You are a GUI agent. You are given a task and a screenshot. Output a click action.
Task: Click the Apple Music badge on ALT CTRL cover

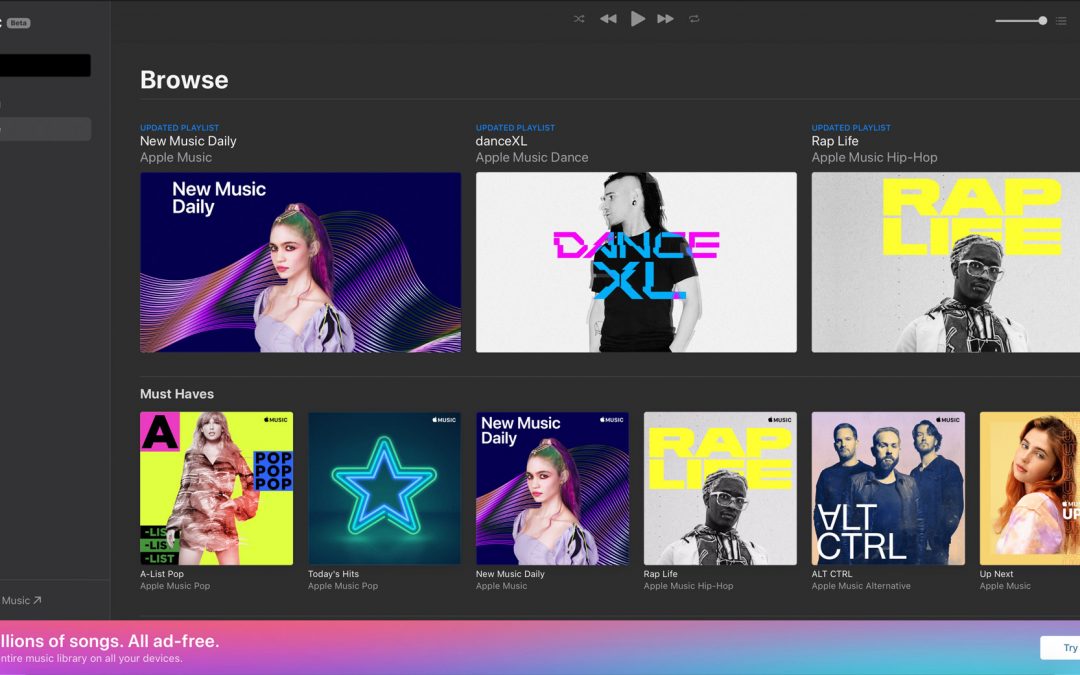click(948, 419)
